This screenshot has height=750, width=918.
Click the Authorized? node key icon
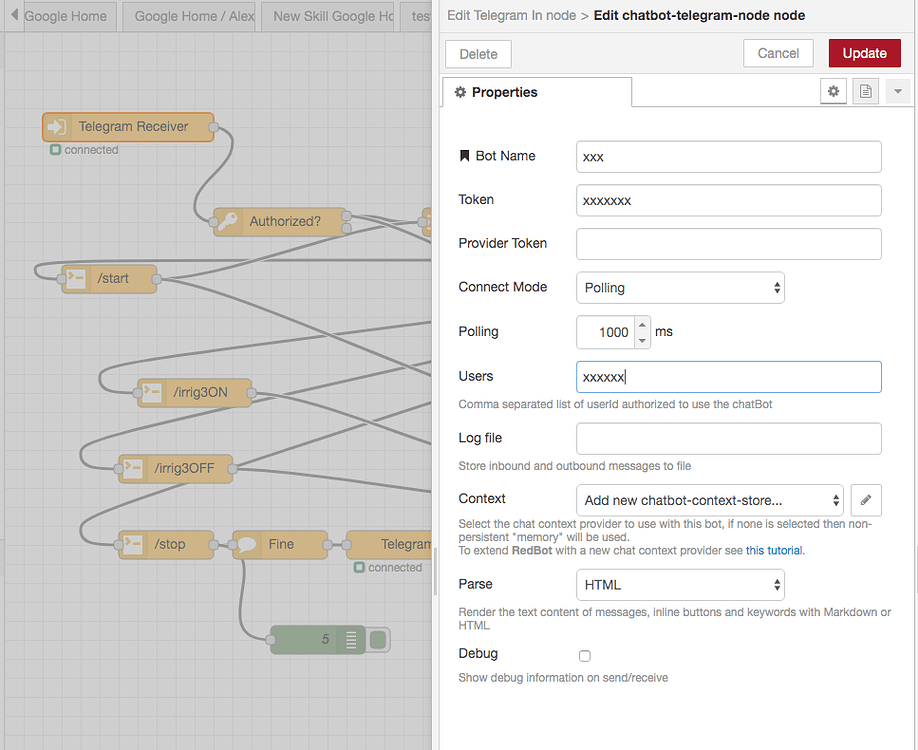click(x=227, y=221)
